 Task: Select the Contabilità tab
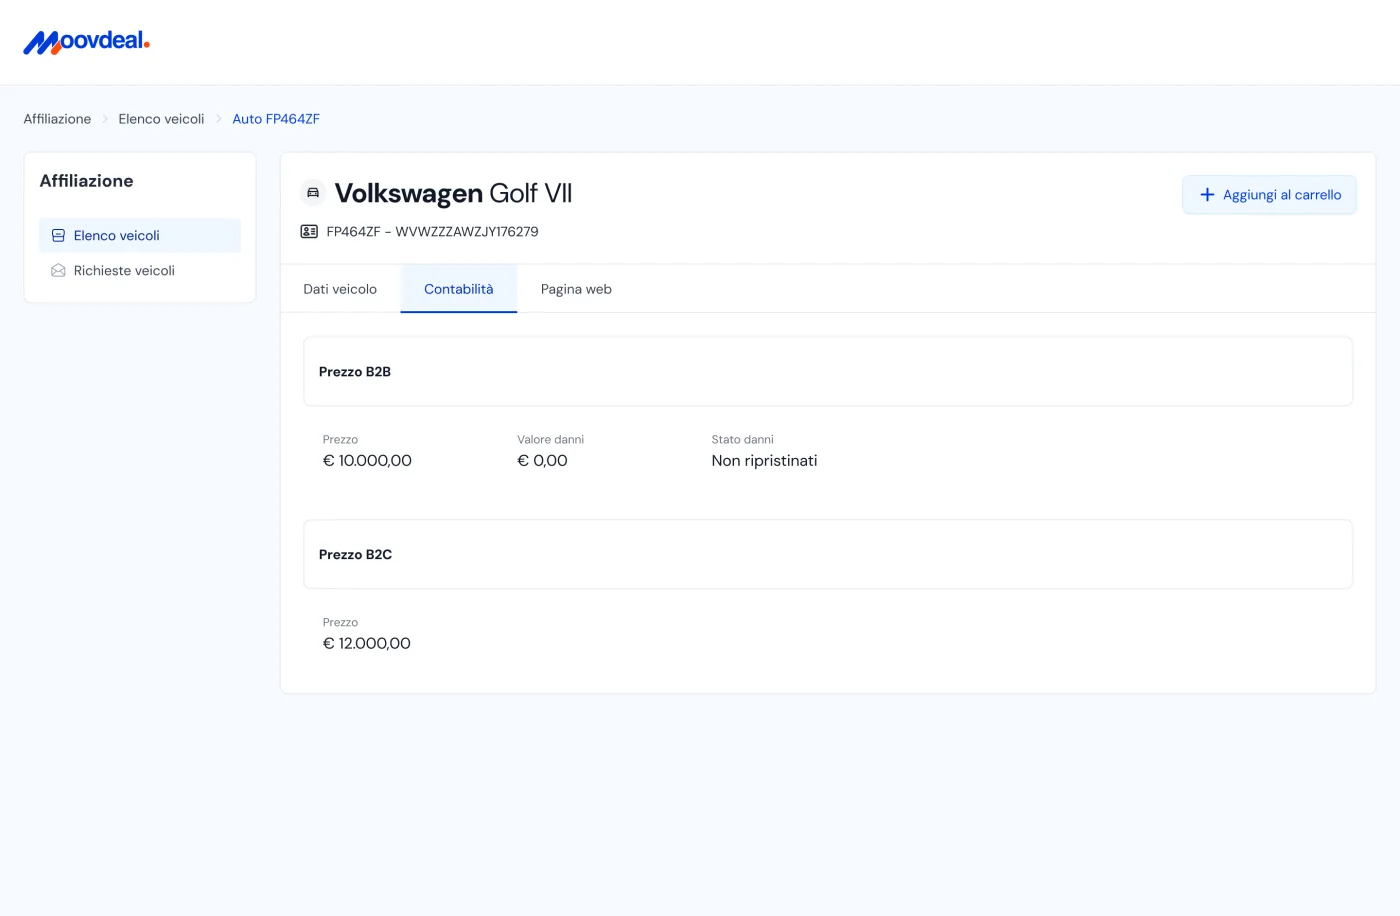(x=459, y=289)
